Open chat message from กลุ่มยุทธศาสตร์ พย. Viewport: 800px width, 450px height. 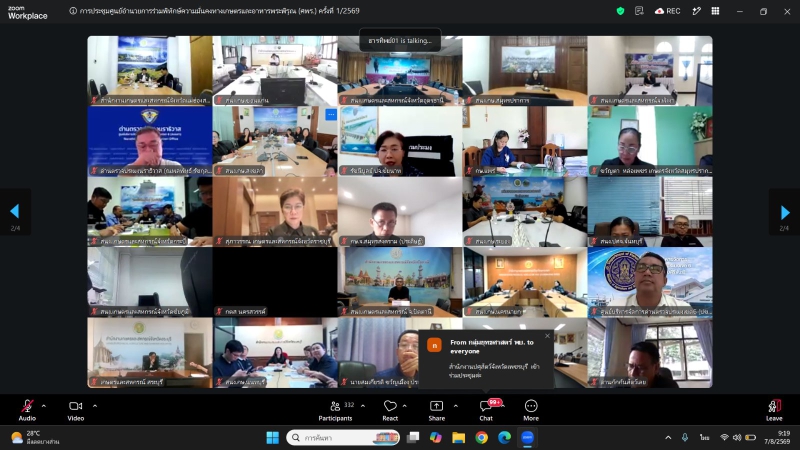tap(486, 359)
